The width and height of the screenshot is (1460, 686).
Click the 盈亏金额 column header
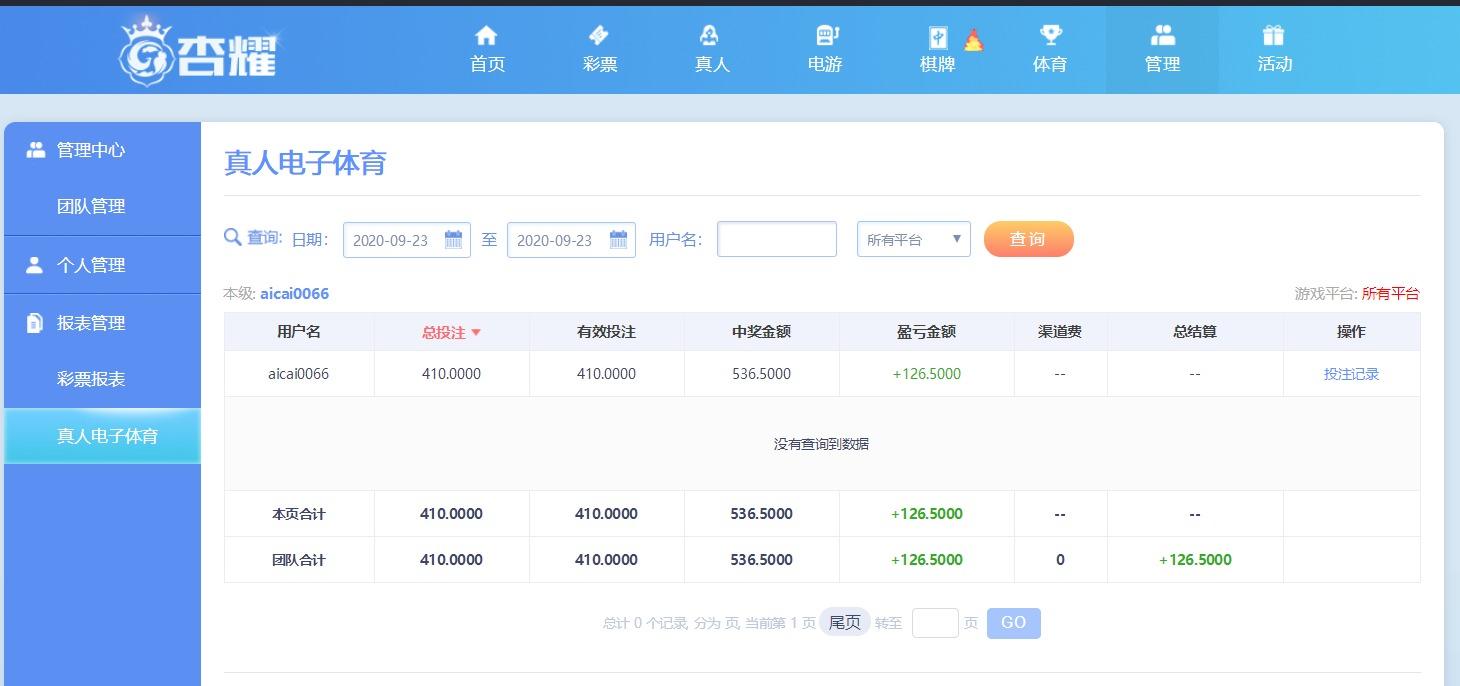coord(926,332)
